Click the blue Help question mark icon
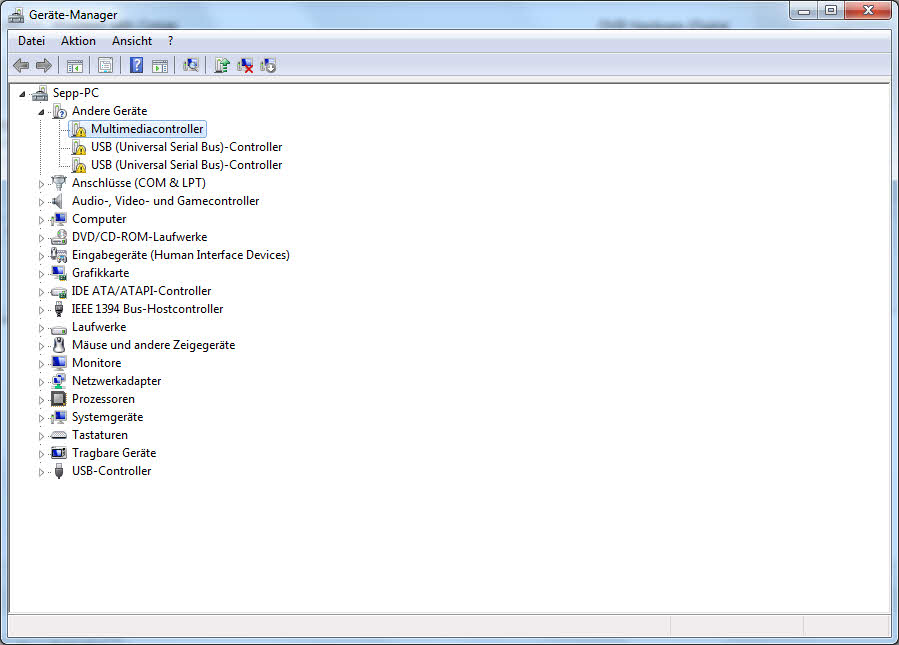This screenshot has height=645, width=899. point(136,65)
